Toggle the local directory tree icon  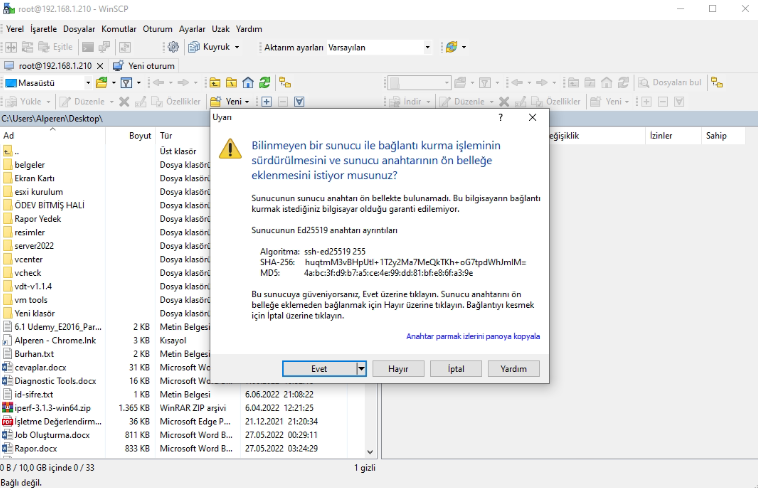(285, 83)
